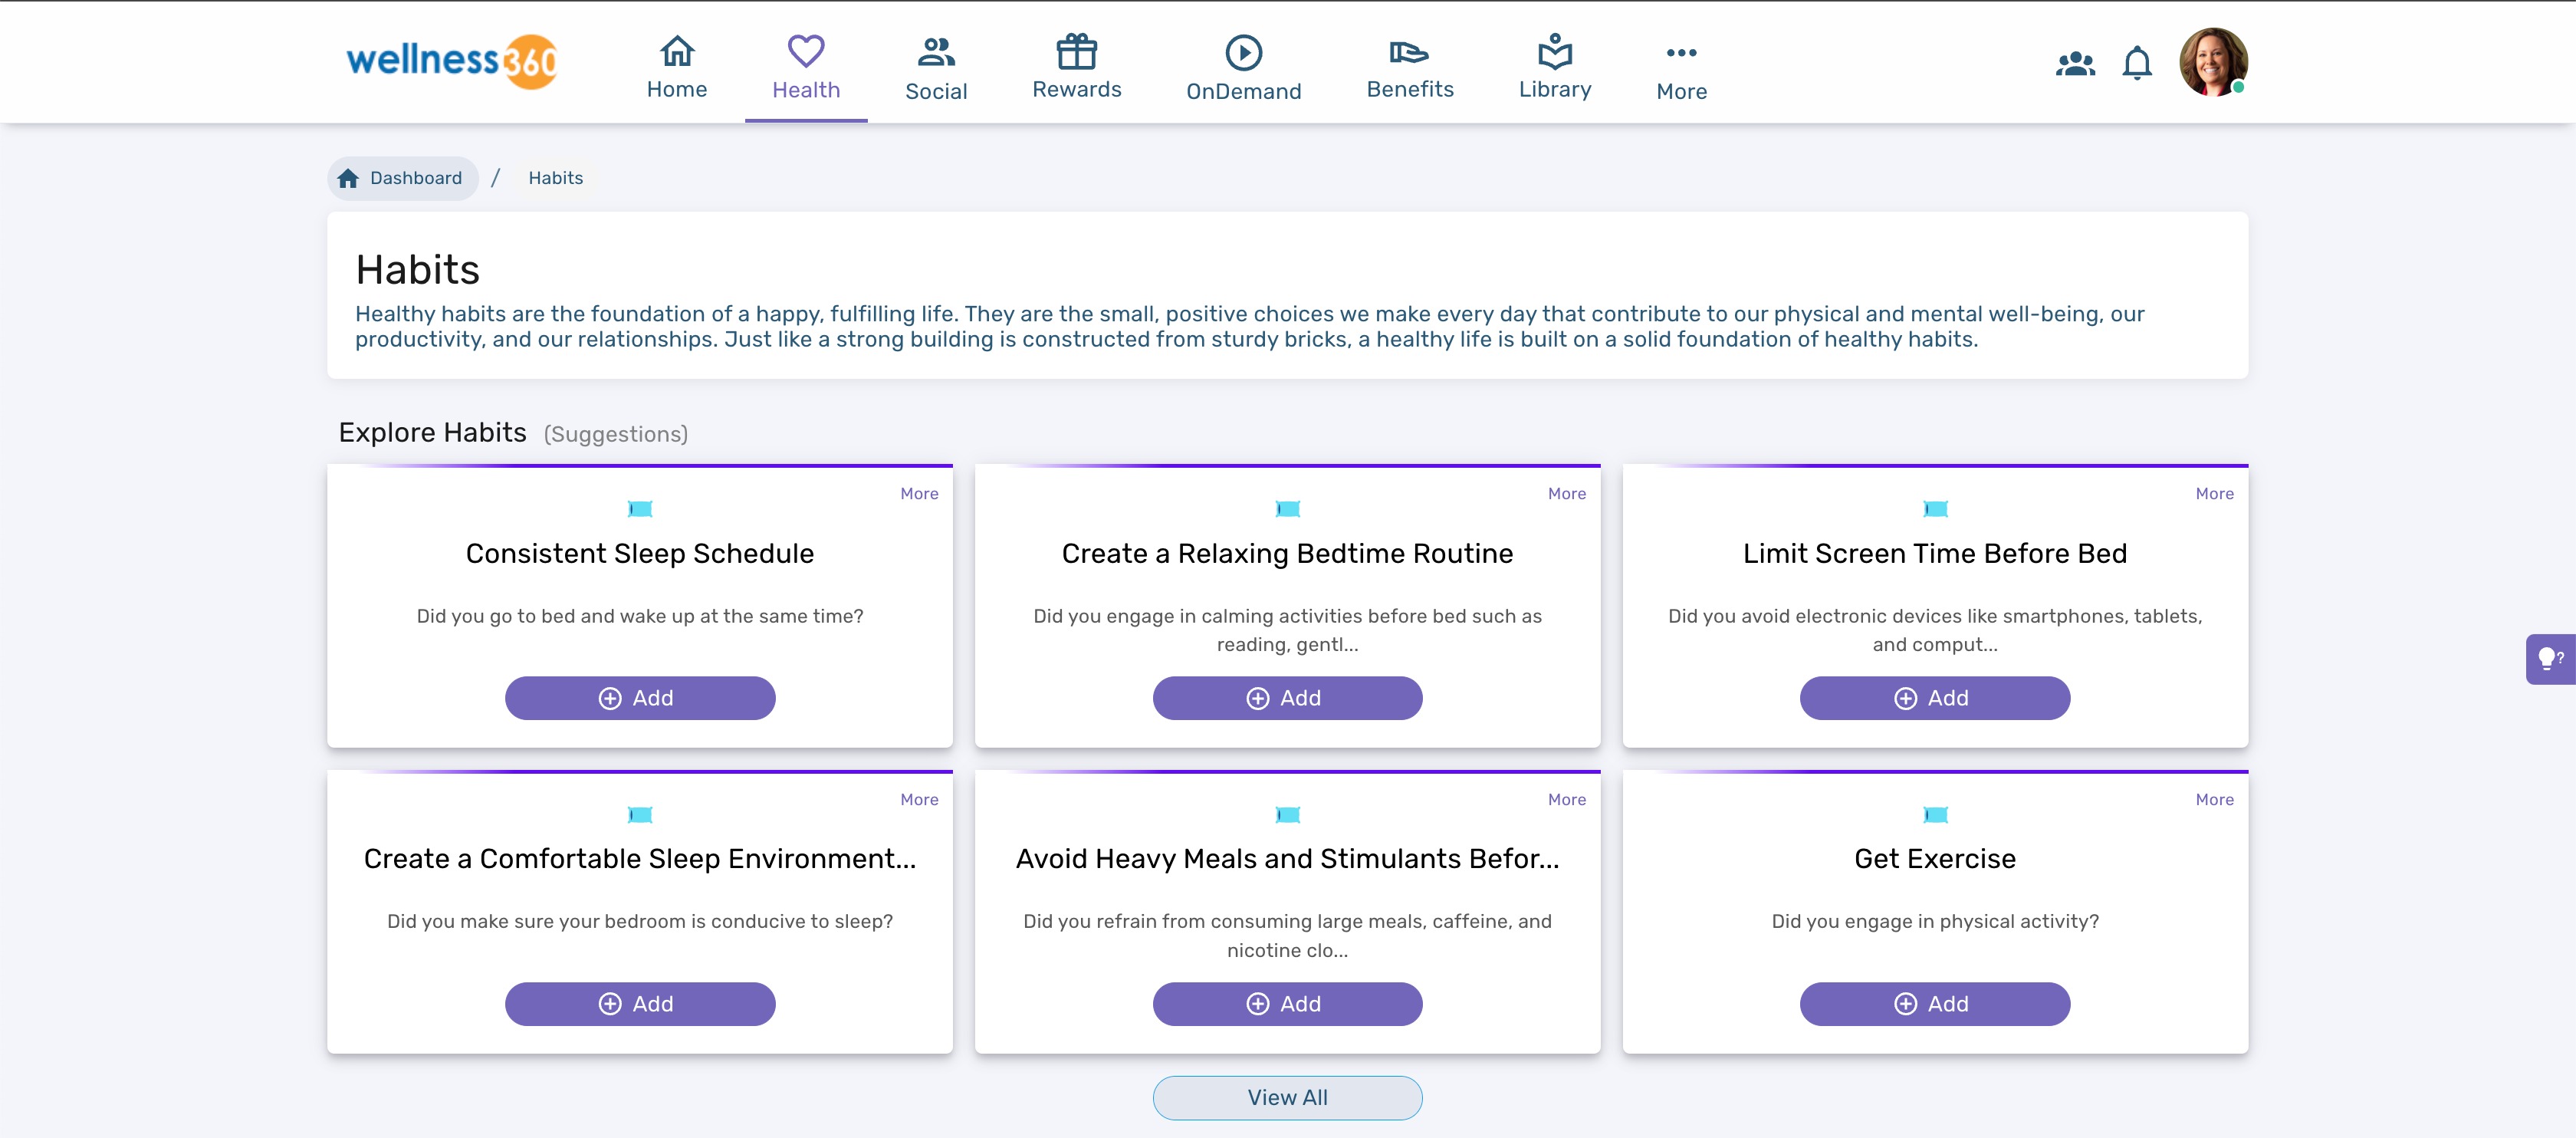Click the Get Exercise title
The image size is (2576, 1138).
1935,859
